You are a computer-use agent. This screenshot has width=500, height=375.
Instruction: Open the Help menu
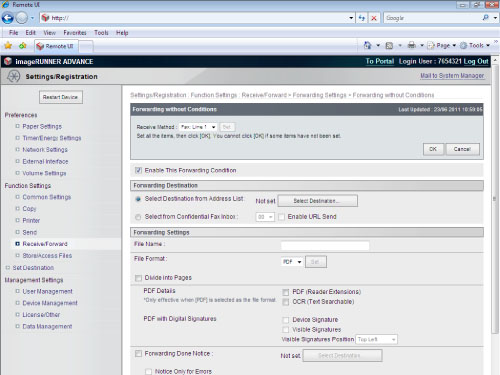pyautogui.click(x=122, y=33)
